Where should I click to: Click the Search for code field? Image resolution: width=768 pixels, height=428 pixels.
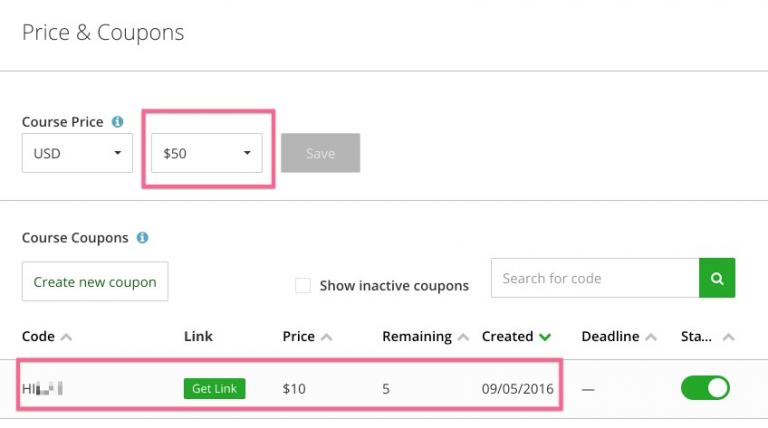click(595, 278)
